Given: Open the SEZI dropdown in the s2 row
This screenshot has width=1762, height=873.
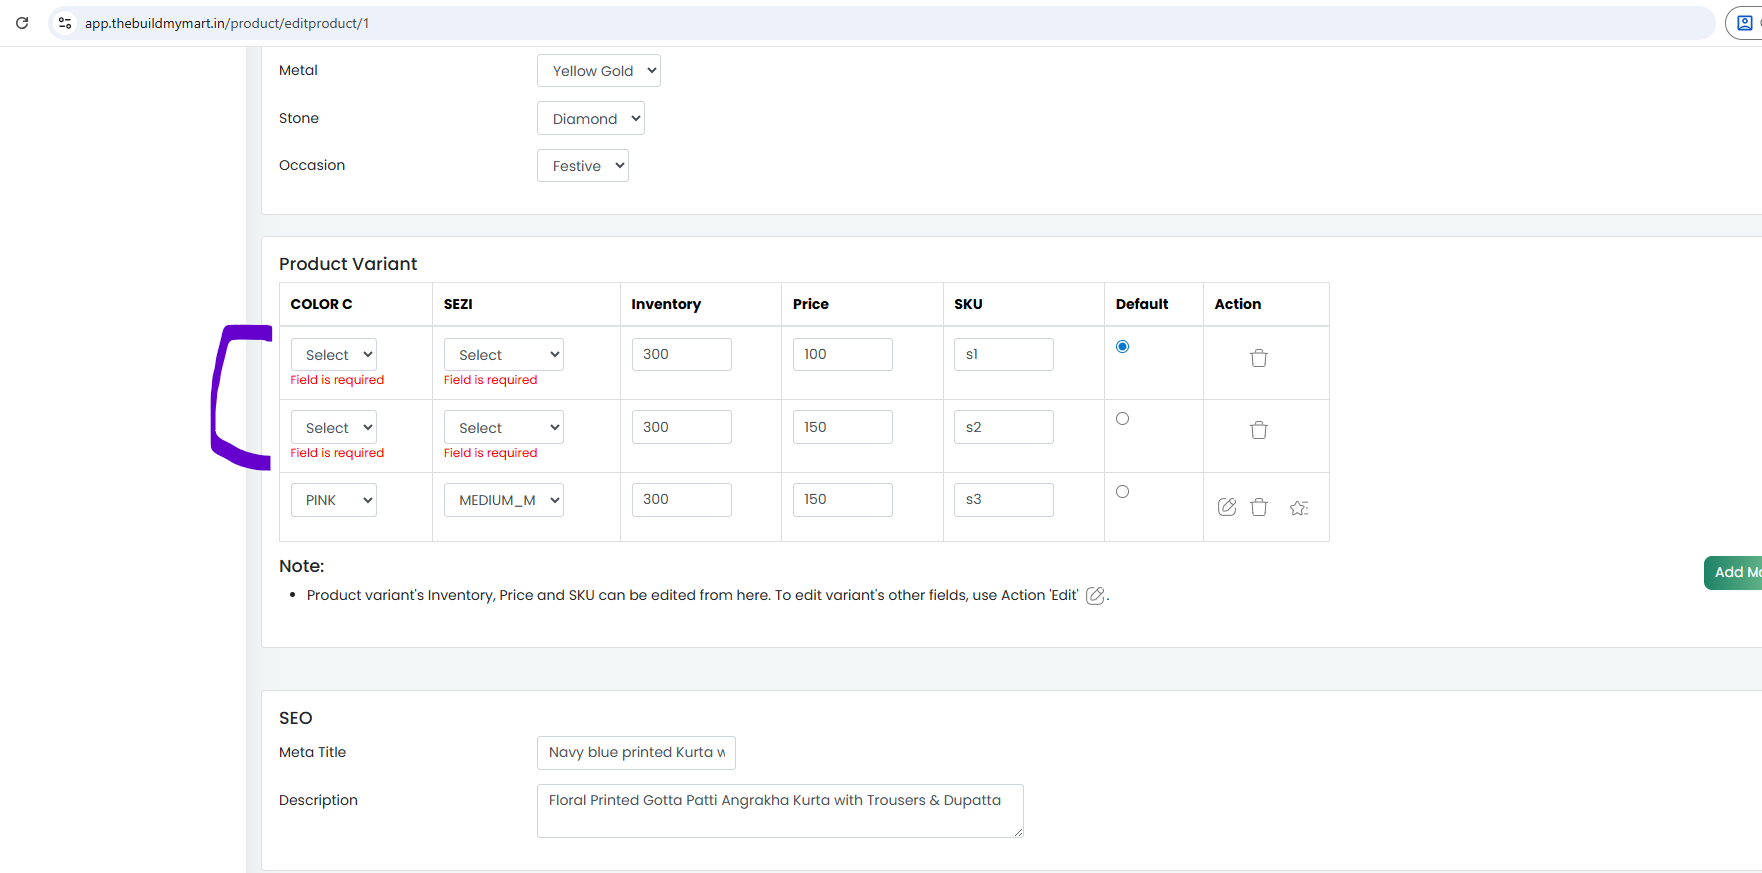Looking at the screenshot, I should [x=504, y=428].
